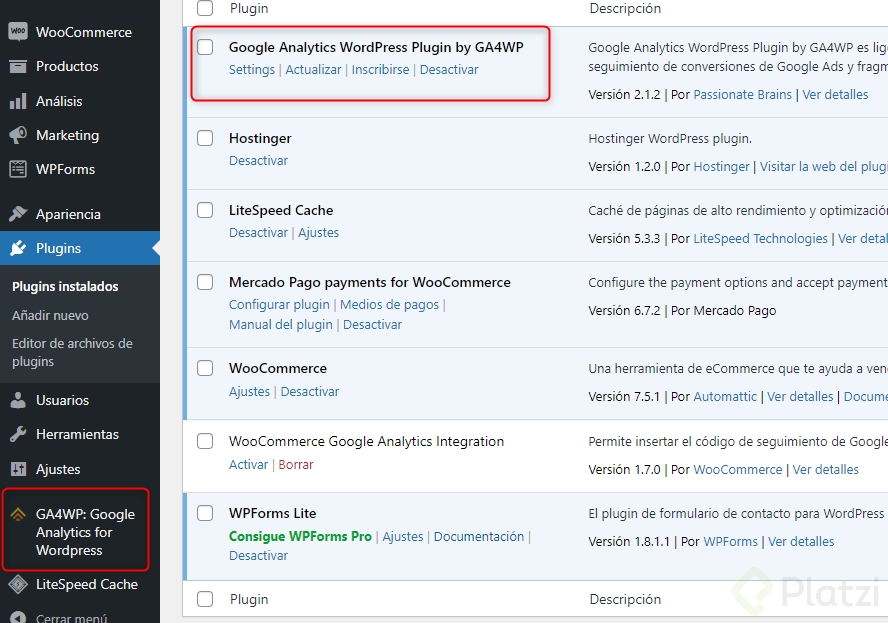Open Ajustes for LiteSpeed Cache plugin
This screenshot has width=888, height=623.
tap(318, 233)
